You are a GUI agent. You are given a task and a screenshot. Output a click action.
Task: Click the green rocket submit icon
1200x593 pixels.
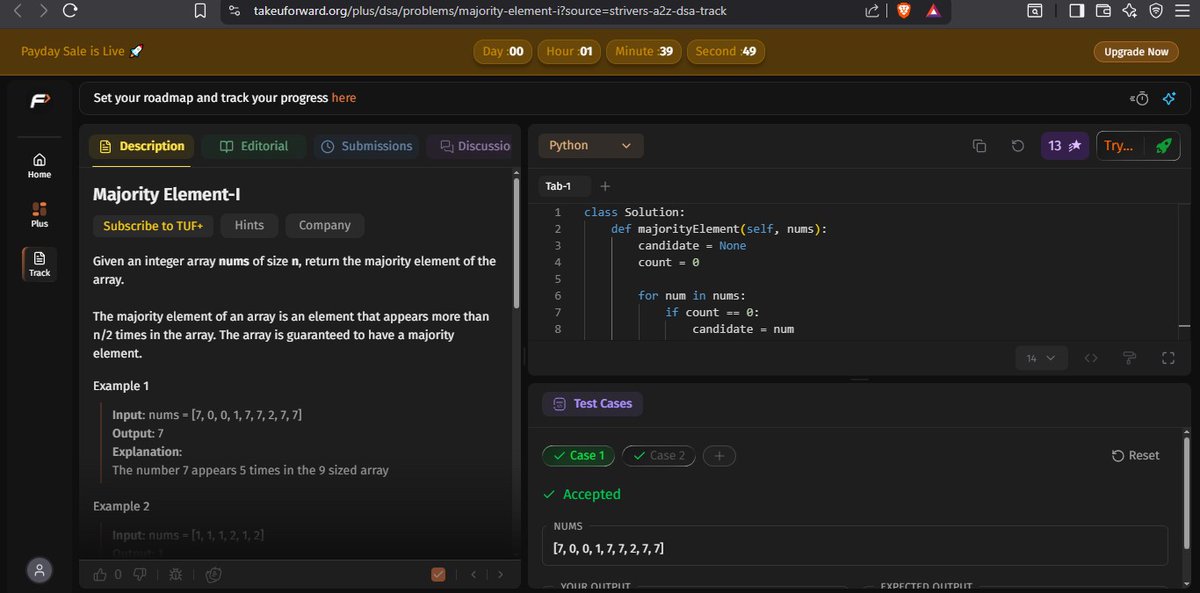(1163, 146)
